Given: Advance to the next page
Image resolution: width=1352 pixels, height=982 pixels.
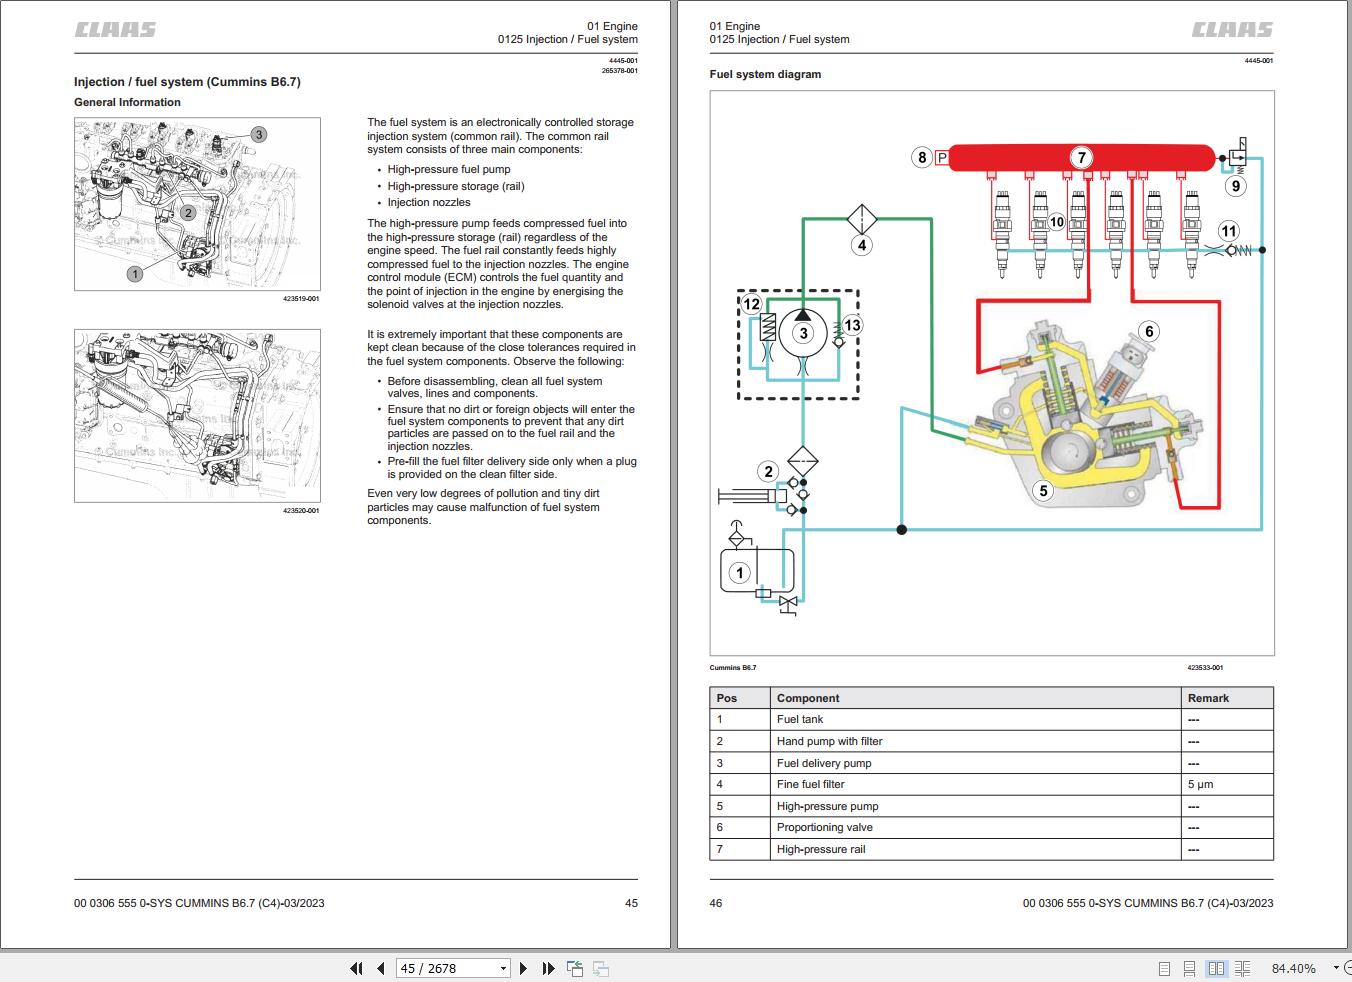Looking at the screenshot, I should [523, 968].
